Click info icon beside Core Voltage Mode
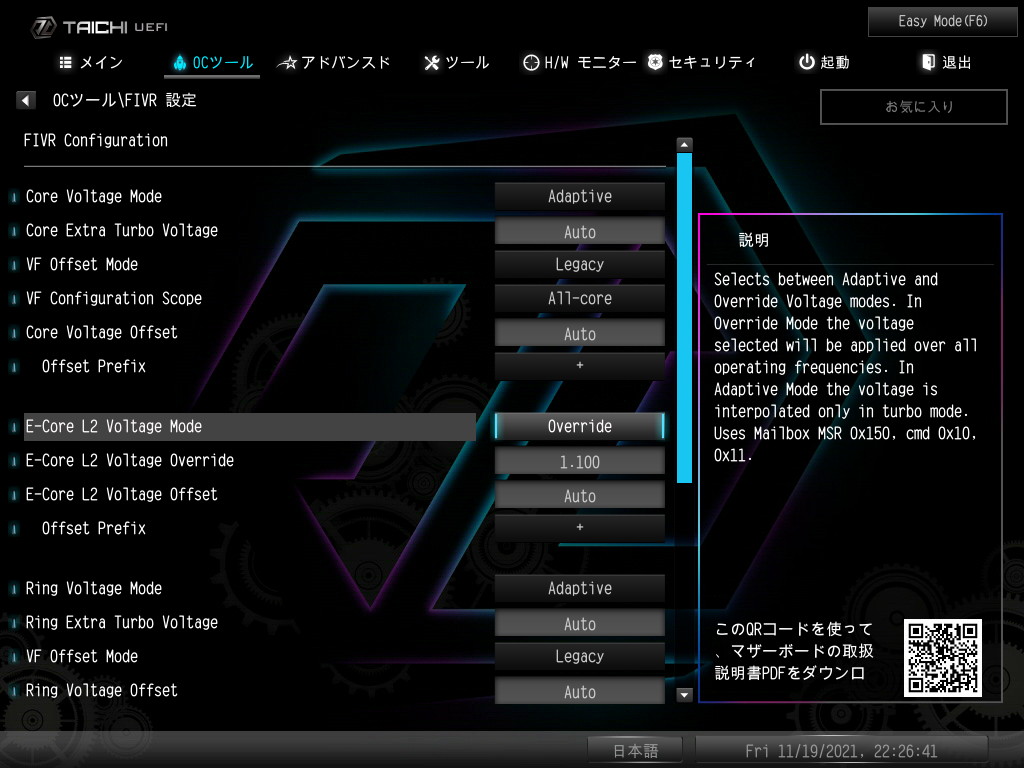Viewport: 1024px width, 768px height. (14, 198)
